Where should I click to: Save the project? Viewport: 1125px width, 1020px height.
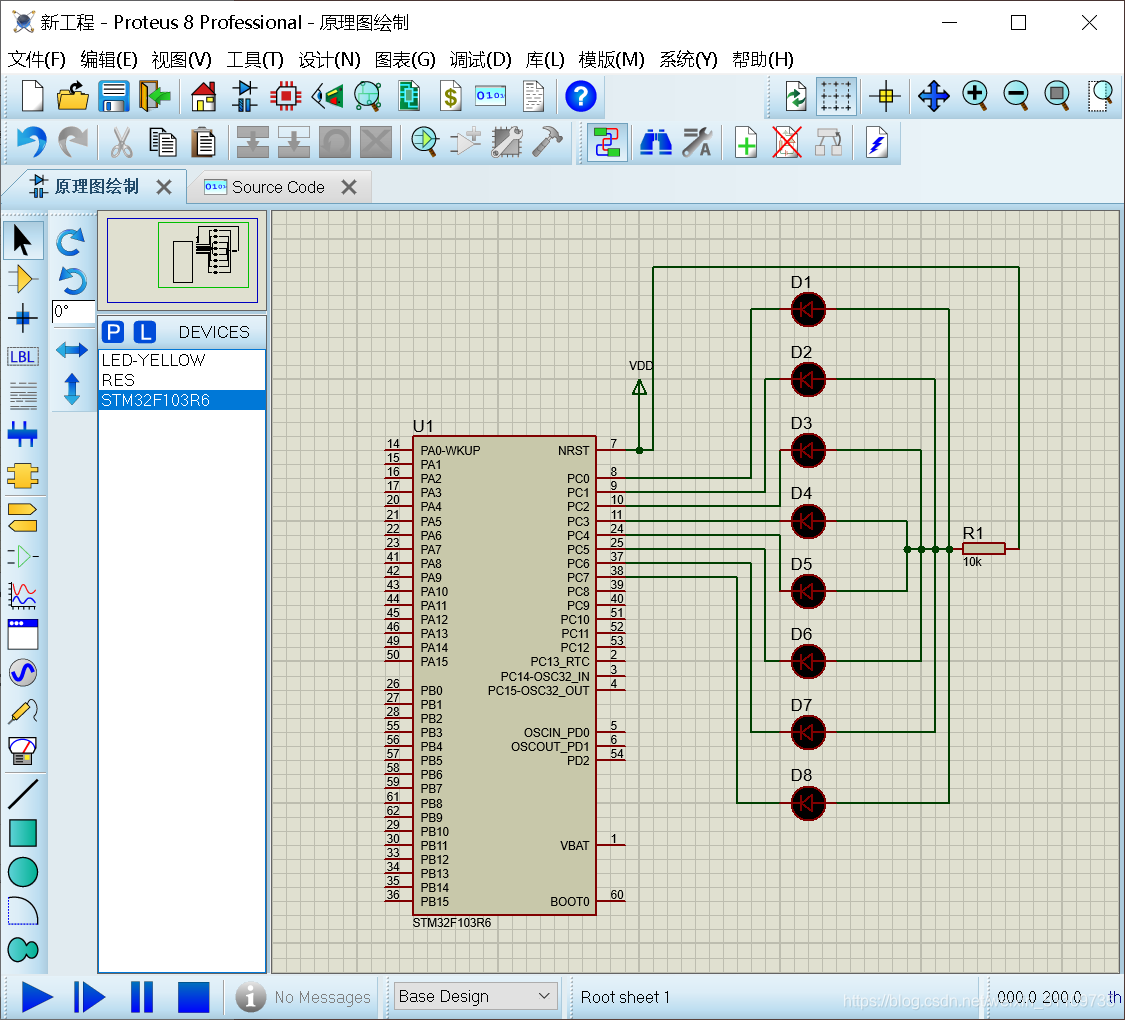coord(113,96)
